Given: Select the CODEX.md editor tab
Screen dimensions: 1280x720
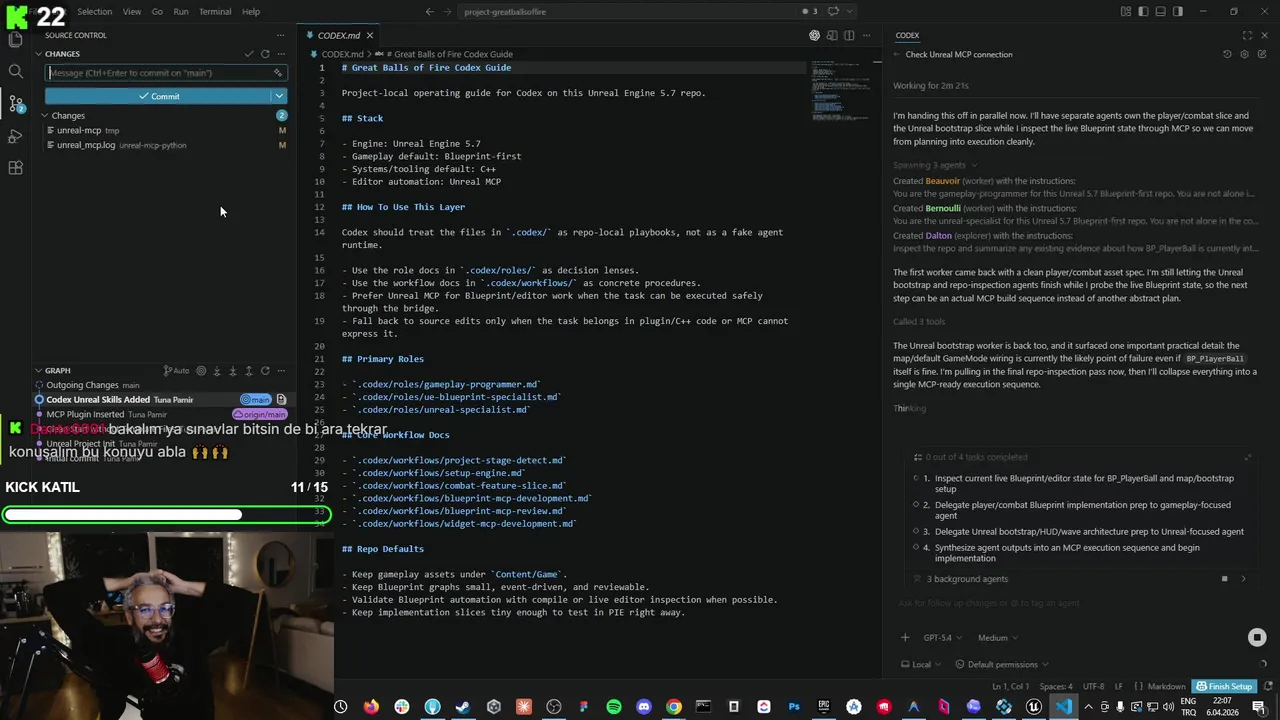Looking at the screenshot, I should [x=340, y=35].
